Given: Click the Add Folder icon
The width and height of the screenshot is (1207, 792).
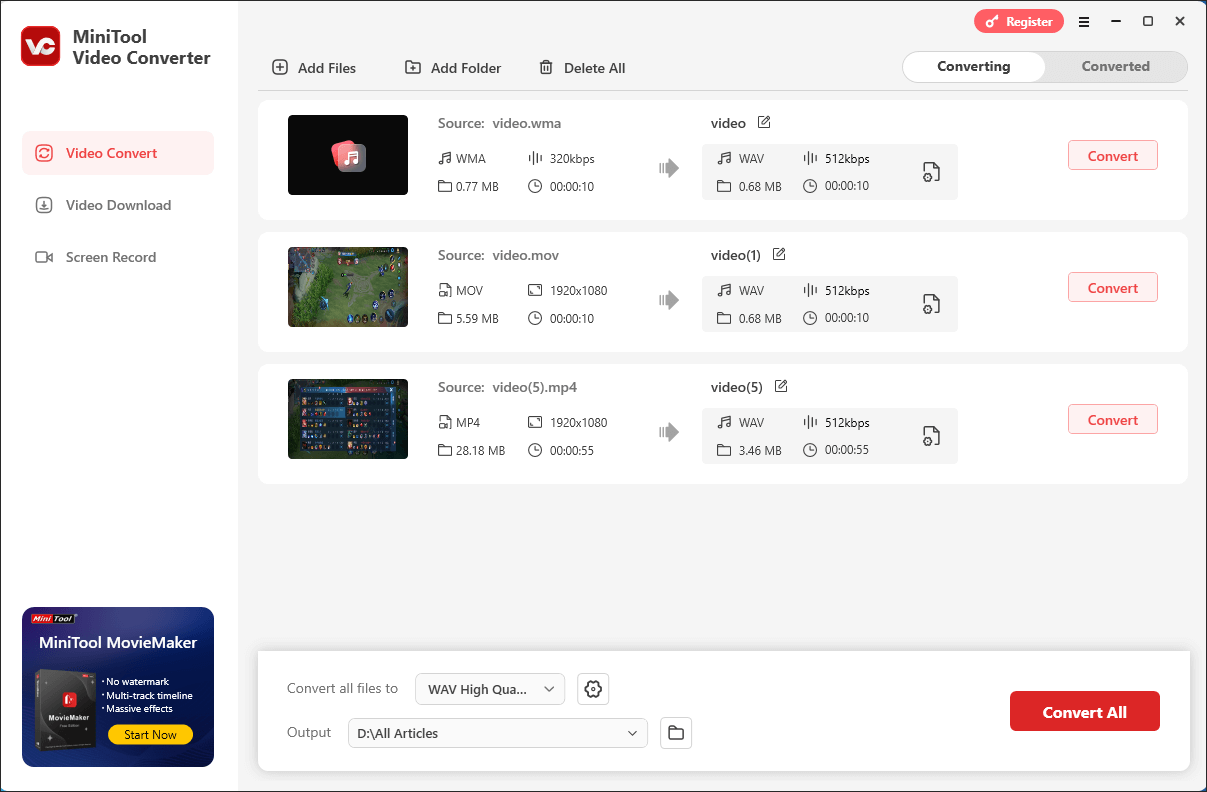Looking at the screenshot, I should [413, 67].
